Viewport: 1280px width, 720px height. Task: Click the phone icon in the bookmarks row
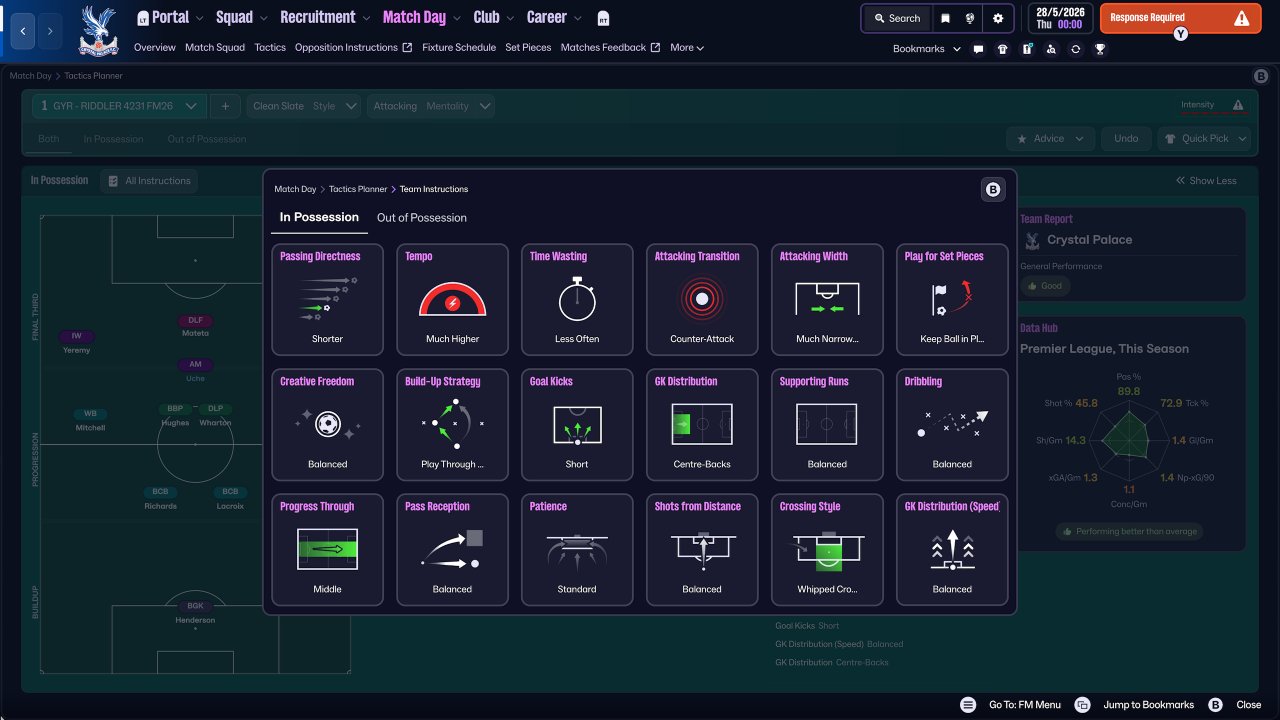[x=1027, y=48]
